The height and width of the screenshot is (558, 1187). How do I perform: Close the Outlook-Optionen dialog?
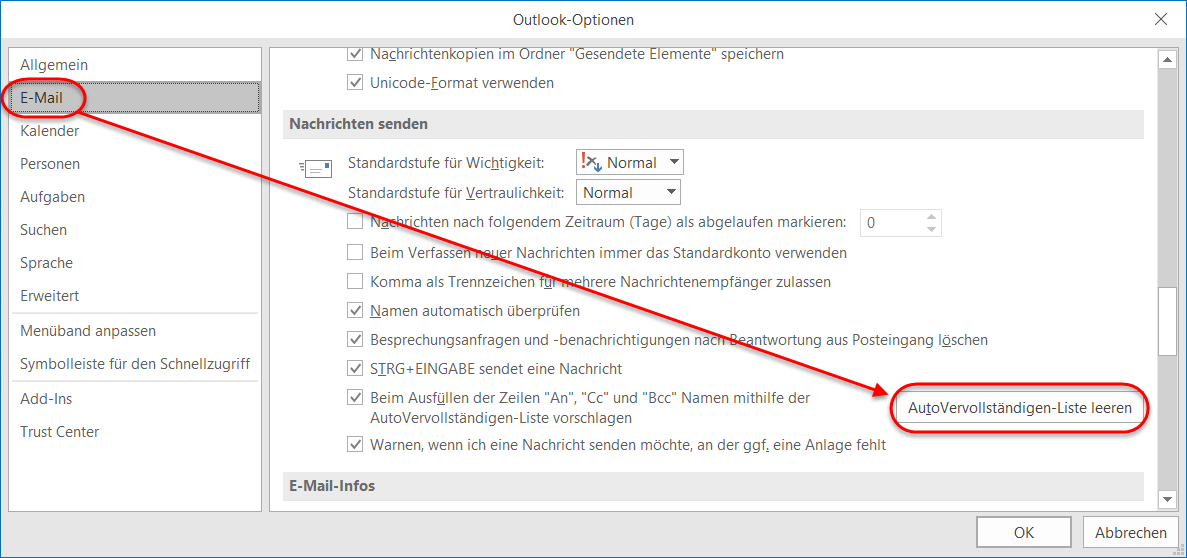tap(1161, 20)
